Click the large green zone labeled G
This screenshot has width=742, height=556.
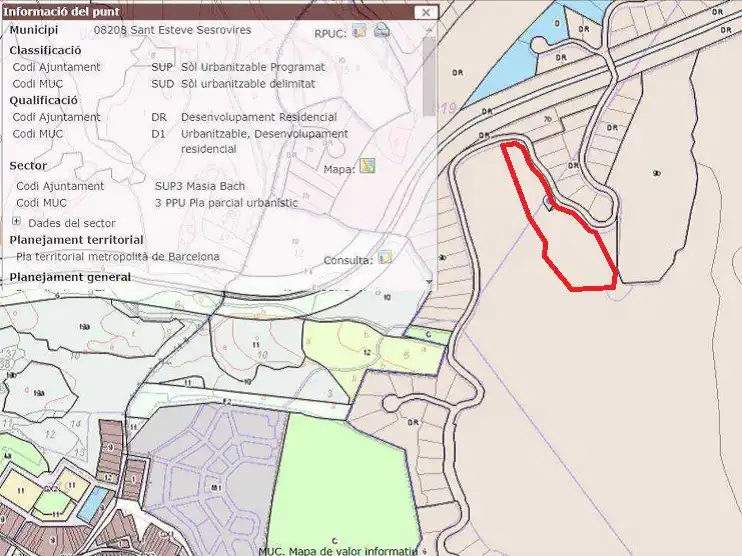[x=341, y=487]
